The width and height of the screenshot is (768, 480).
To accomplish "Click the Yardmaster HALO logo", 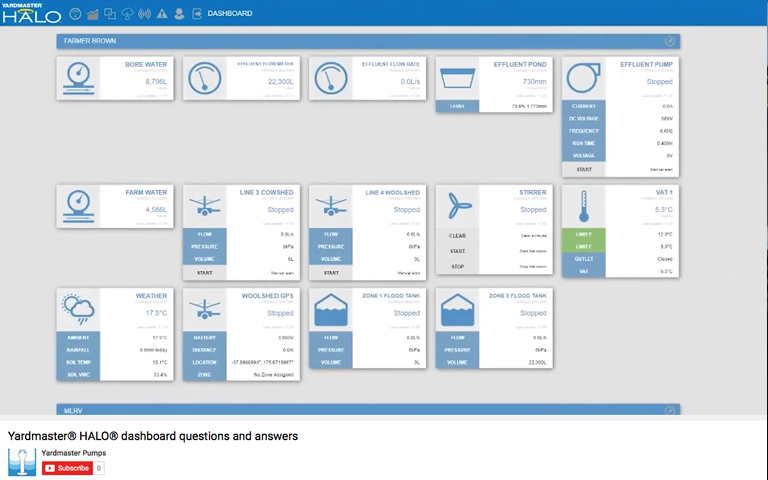I will click(x=31, y=13).
